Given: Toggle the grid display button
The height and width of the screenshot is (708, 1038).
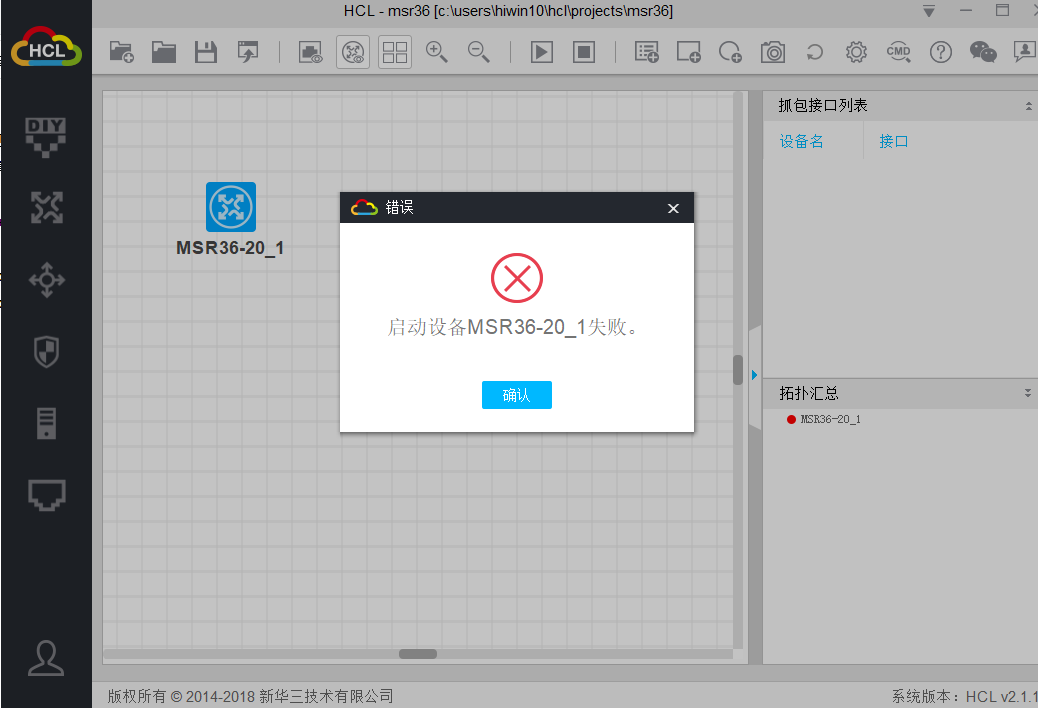Looking at the screenshot, I should [x=395, y=52].
